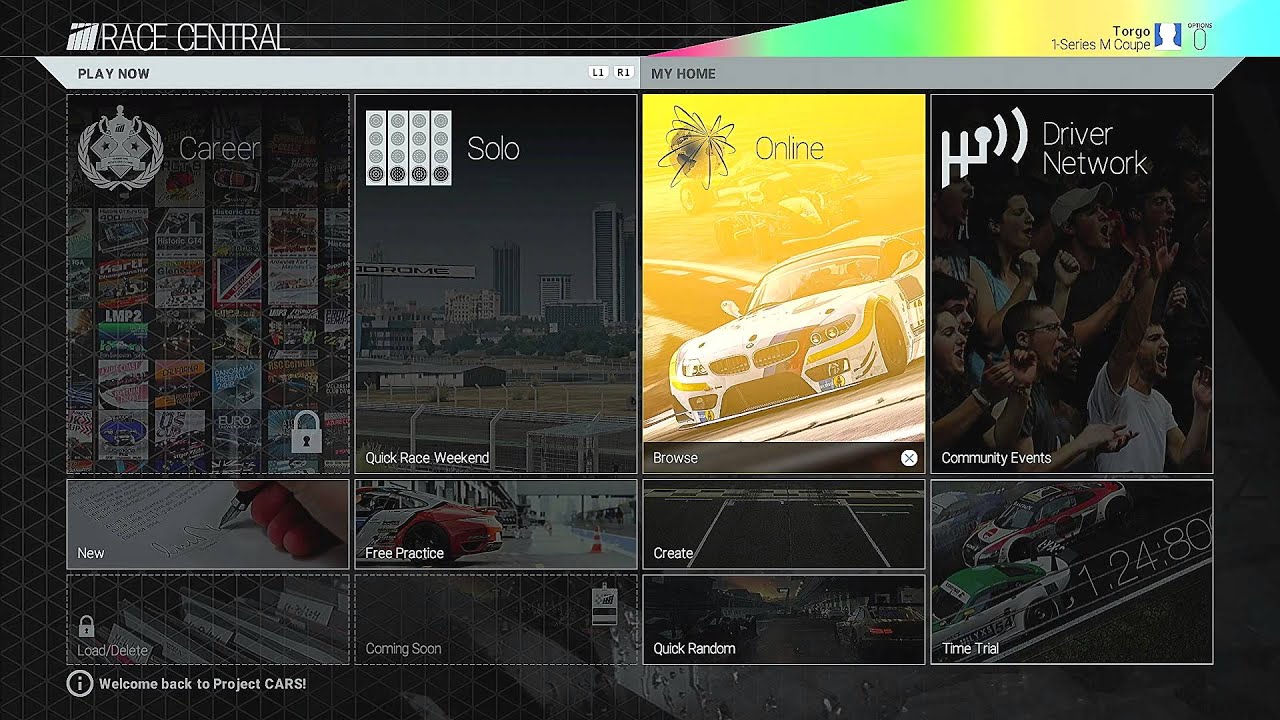The height and width of the screenshot is (720, 1280).
Task: Click the RACE CENTRAL header title
Action: pyautogui.click(x=194, y=38)
